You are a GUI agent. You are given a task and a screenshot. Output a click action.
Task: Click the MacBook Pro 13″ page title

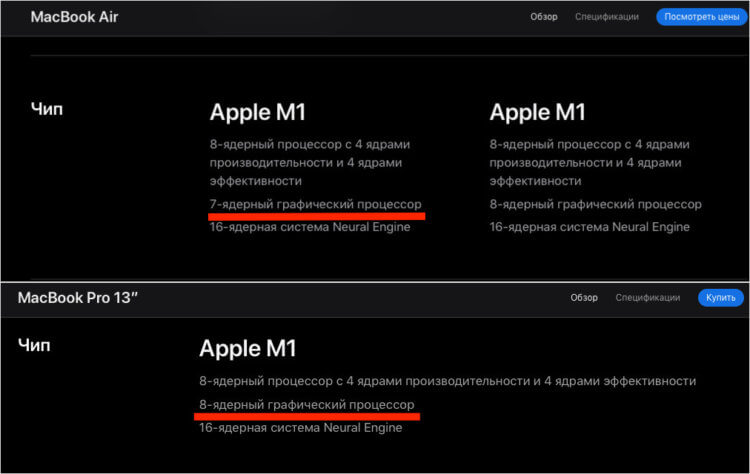pos(77,298)
